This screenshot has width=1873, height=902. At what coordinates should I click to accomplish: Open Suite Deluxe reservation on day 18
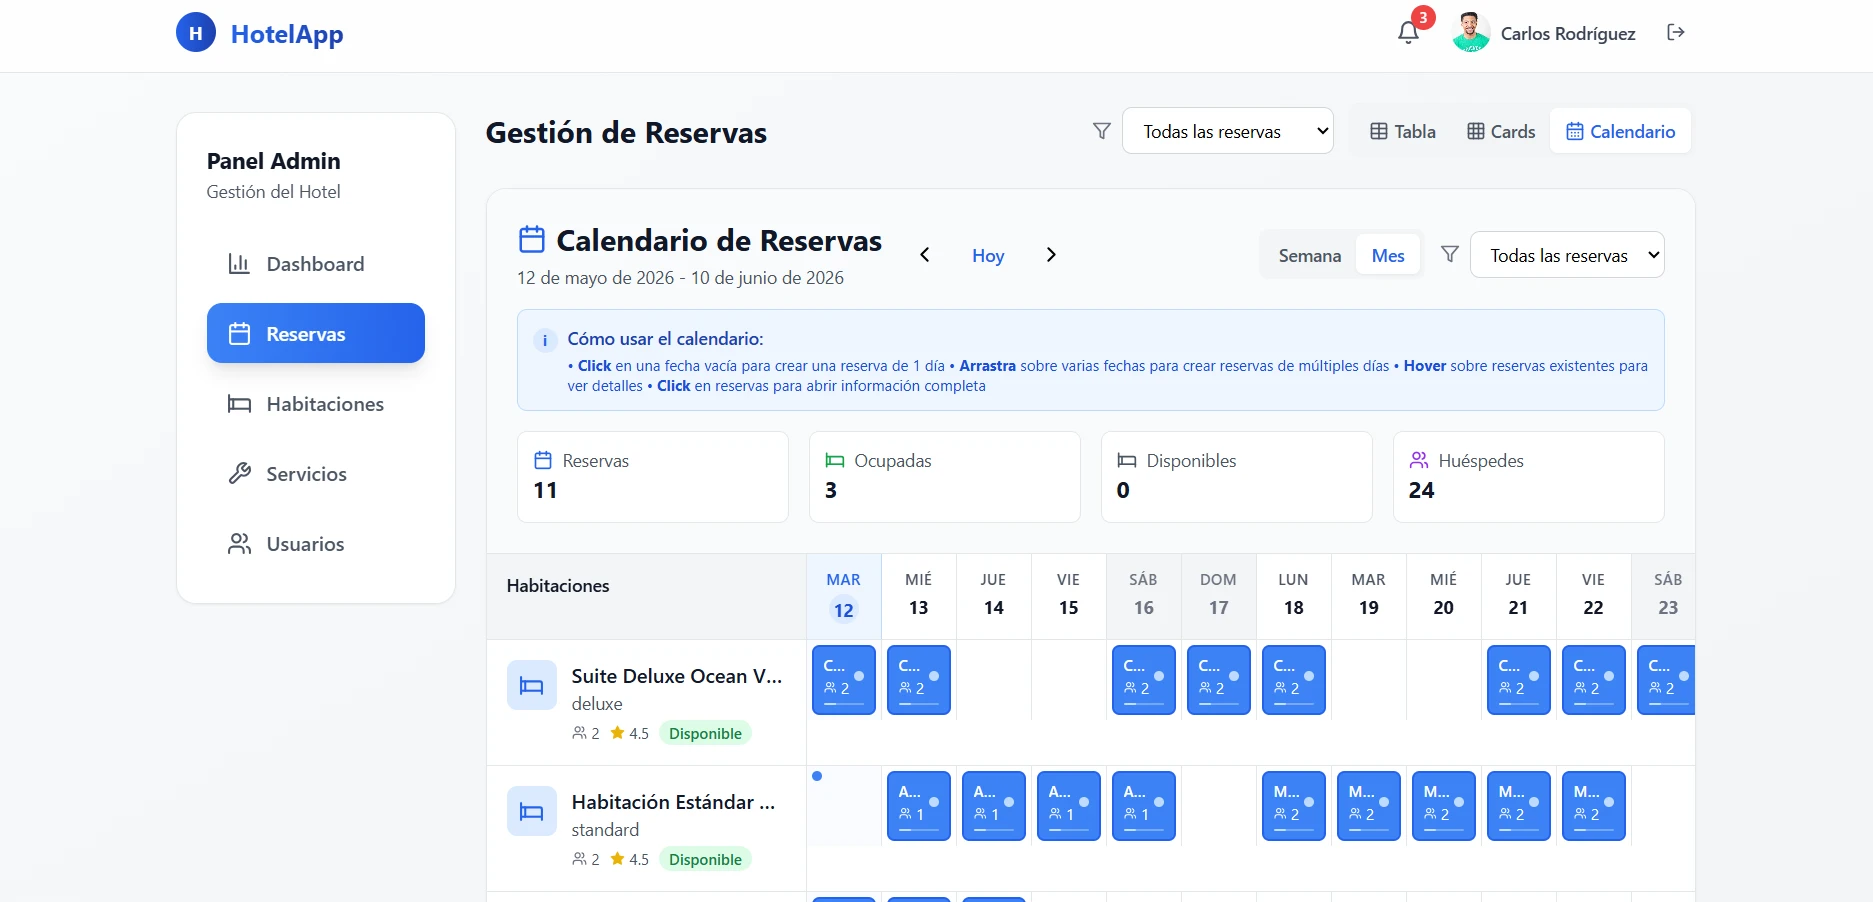[1294, 680]
